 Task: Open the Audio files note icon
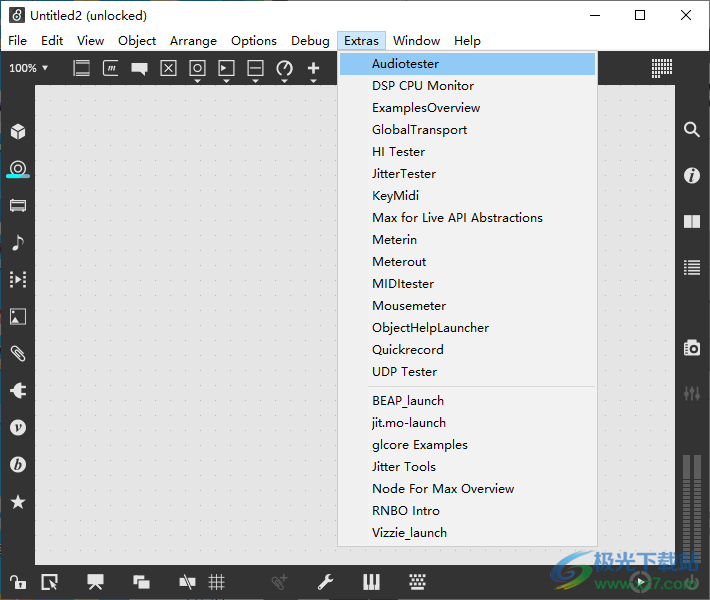click(17, 243)
